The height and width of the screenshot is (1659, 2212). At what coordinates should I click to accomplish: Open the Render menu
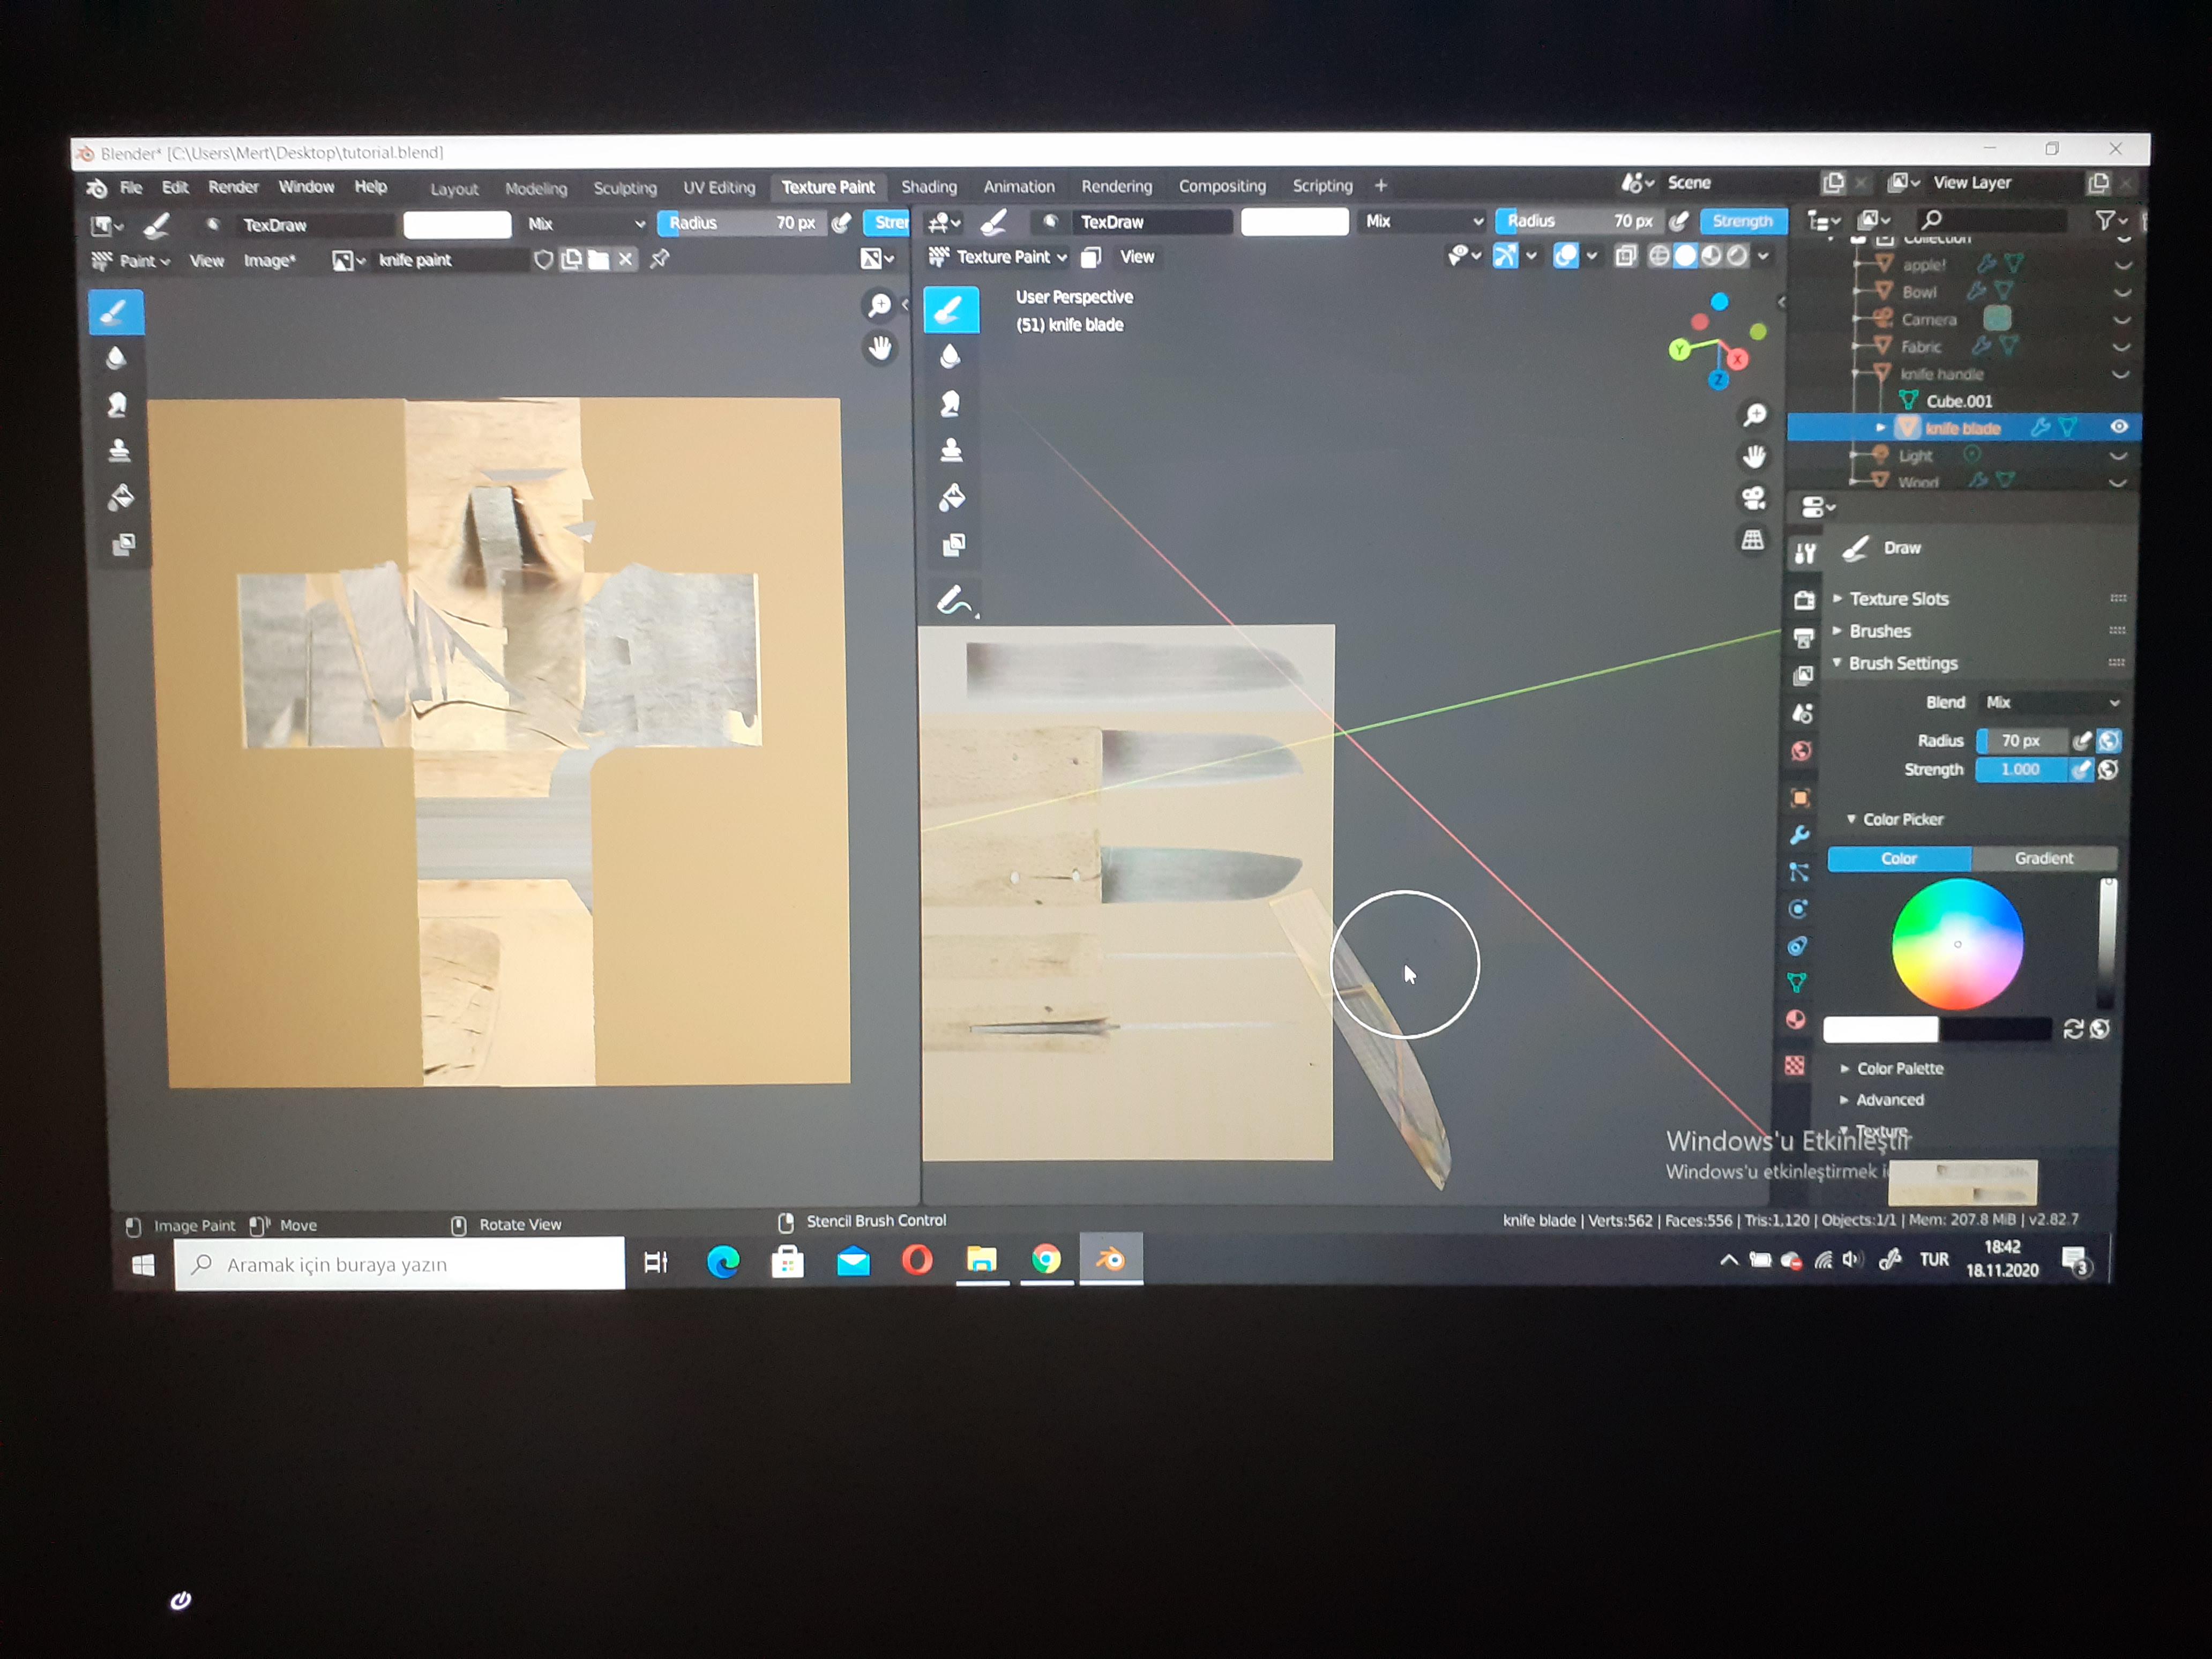[x=233, y=187]
